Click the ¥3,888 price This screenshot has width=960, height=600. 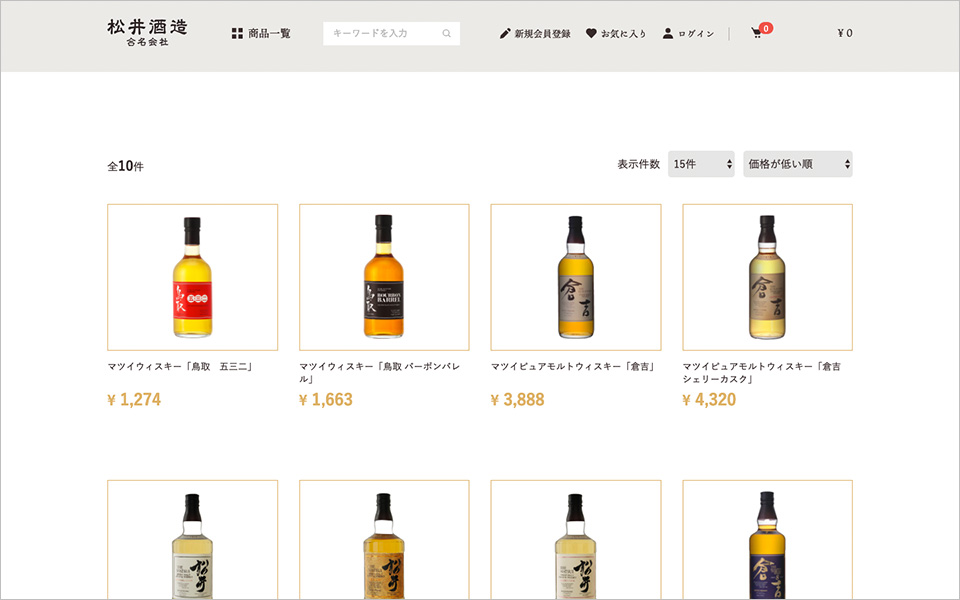click(x=517, y=400)
